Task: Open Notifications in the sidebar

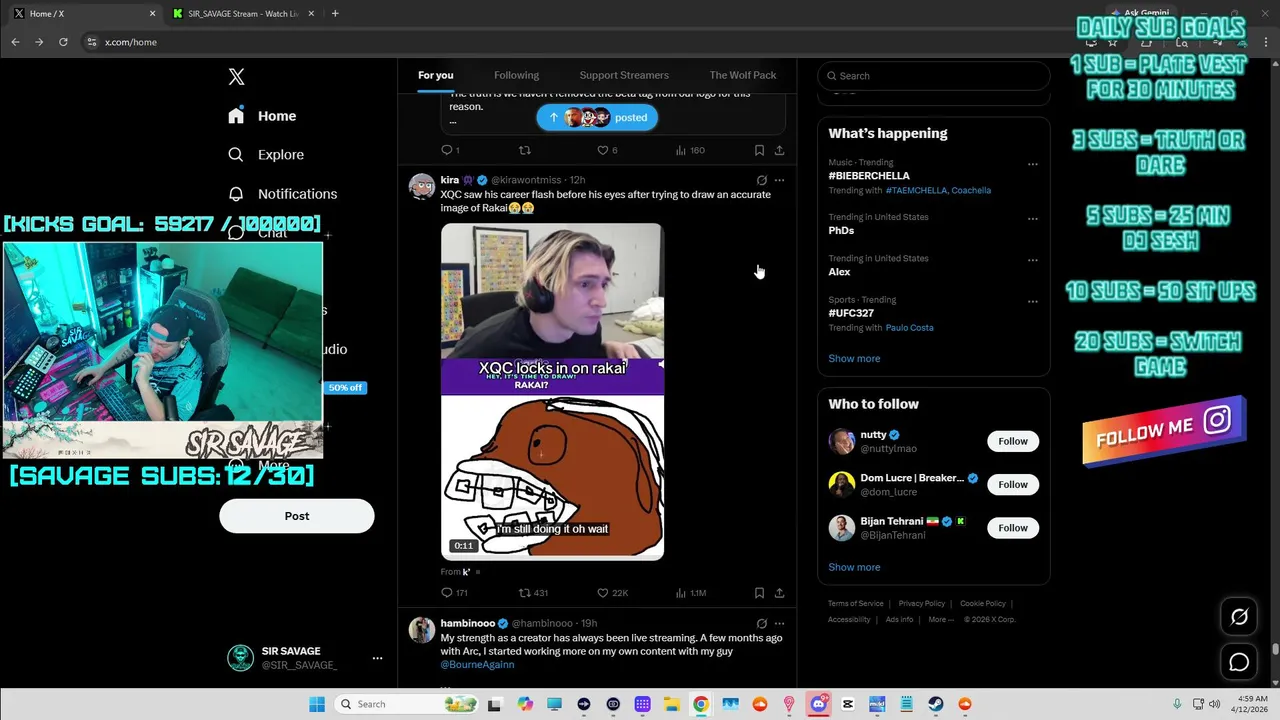Action: (282, 194)
